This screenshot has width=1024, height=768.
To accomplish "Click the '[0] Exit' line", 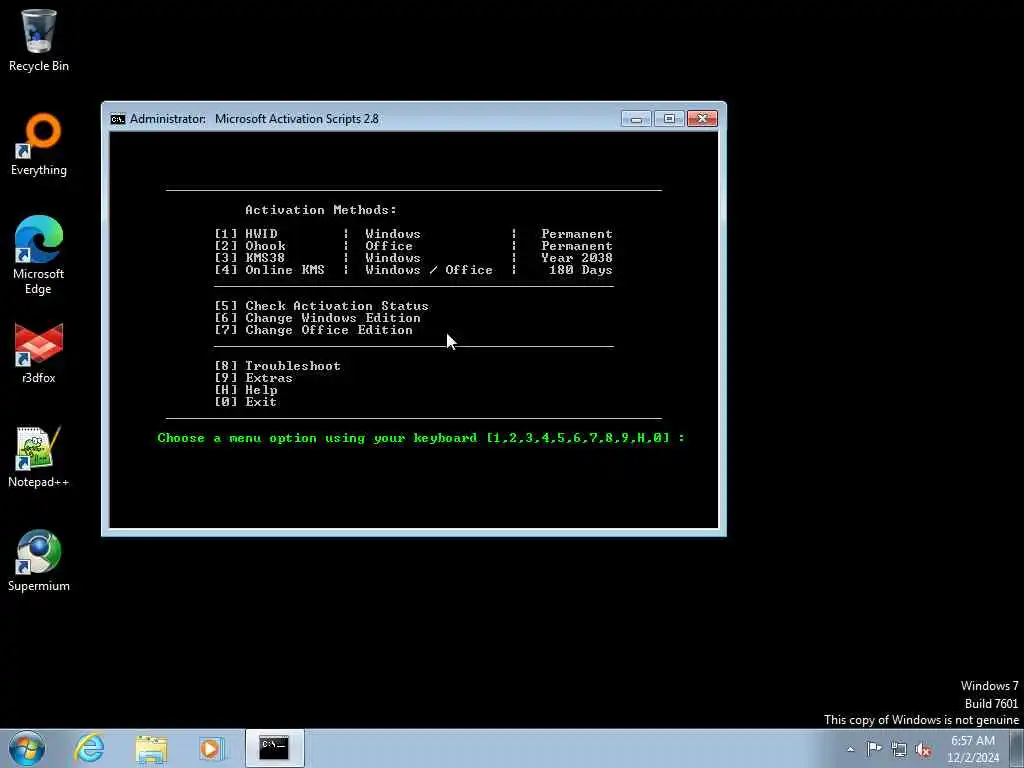I will [246, 402].
